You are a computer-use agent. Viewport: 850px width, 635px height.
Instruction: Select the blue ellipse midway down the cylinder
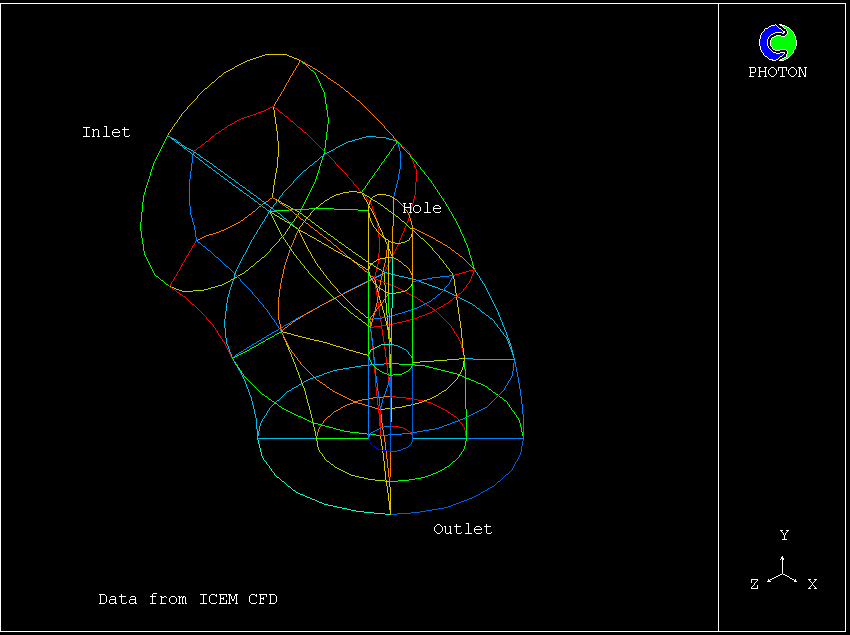point(390,357)
